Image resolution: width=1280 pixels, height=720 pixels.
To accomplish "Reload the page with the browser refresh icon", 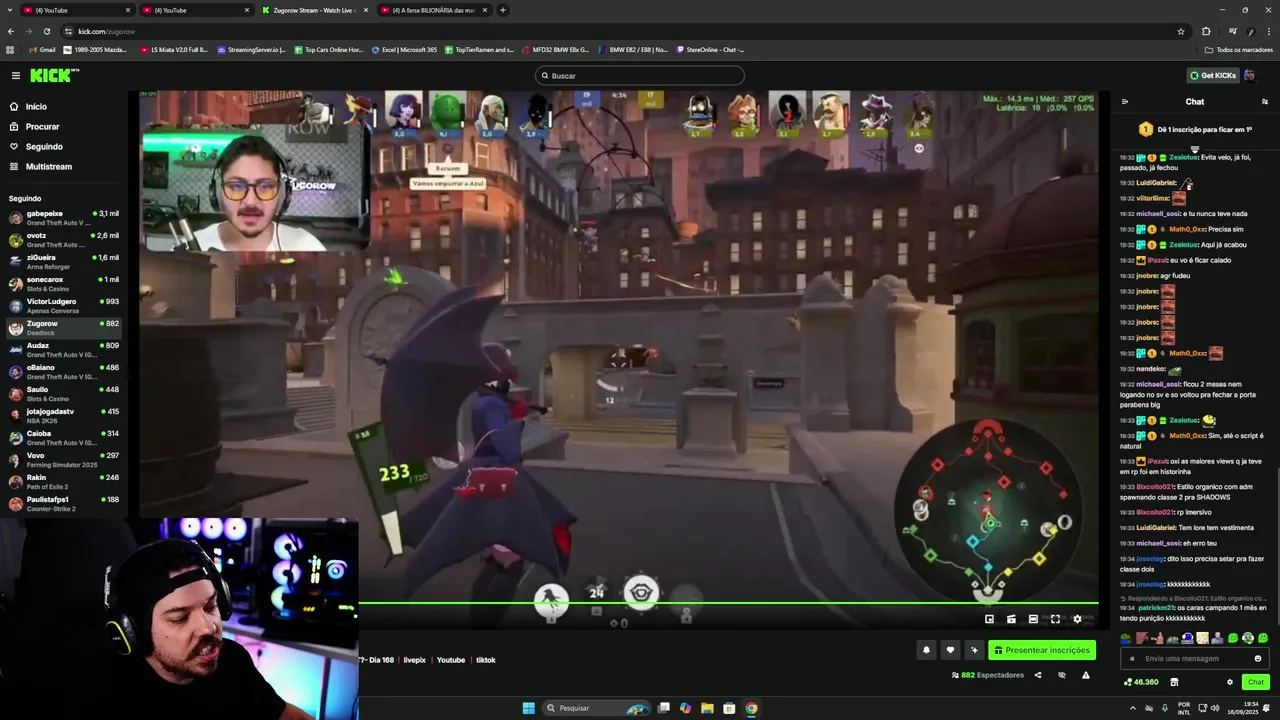I will (47, 31).
